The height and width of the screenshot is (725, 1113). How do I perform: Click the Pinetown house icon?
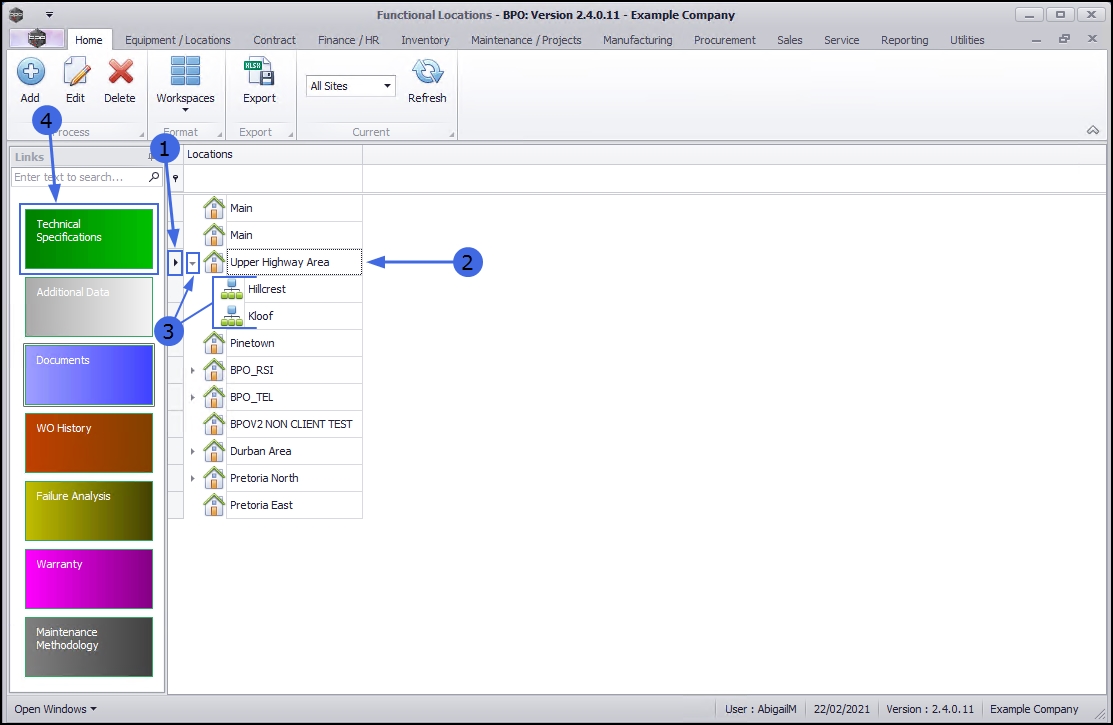214,343
